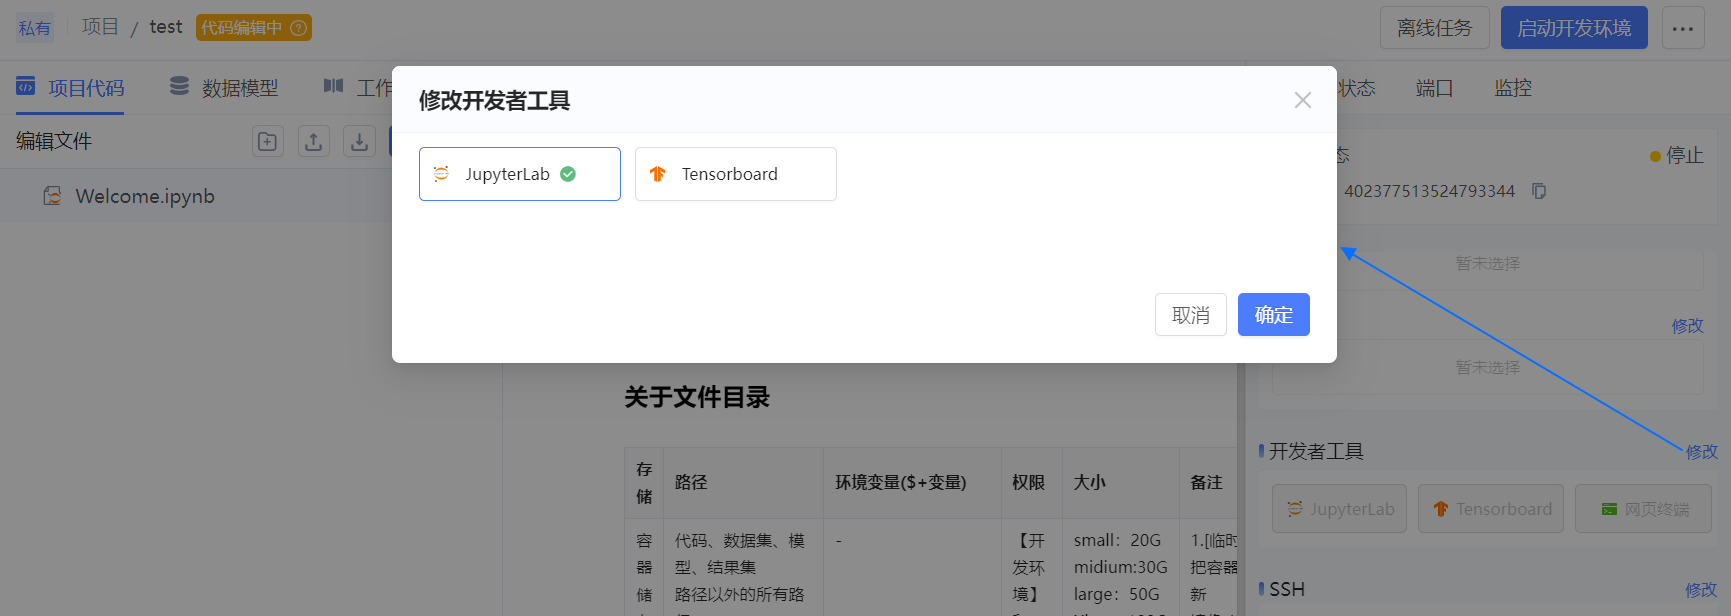Copy the ID with the copy icon
1731x616 pixels.
click(x=1539, y=191)
